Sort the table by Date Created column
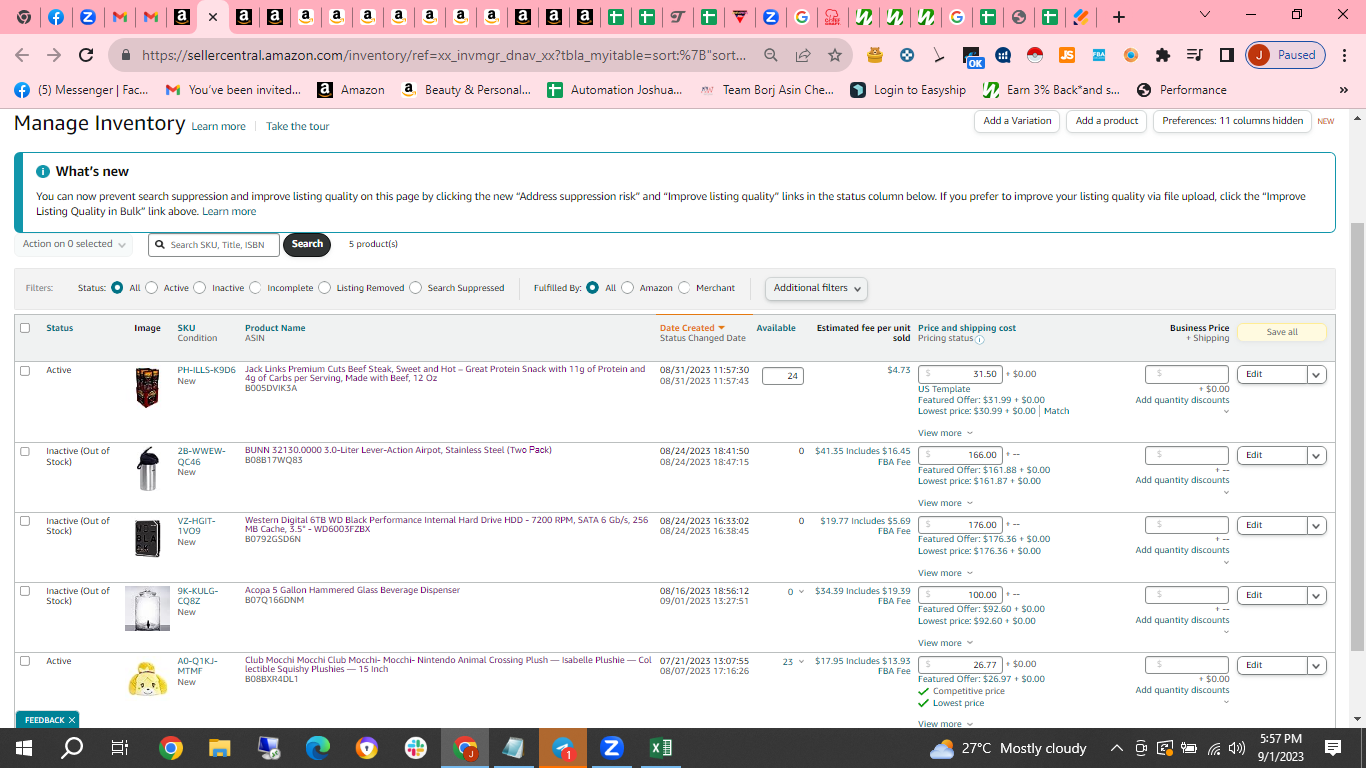This screenshot has width=1366, height=768. 692,328
